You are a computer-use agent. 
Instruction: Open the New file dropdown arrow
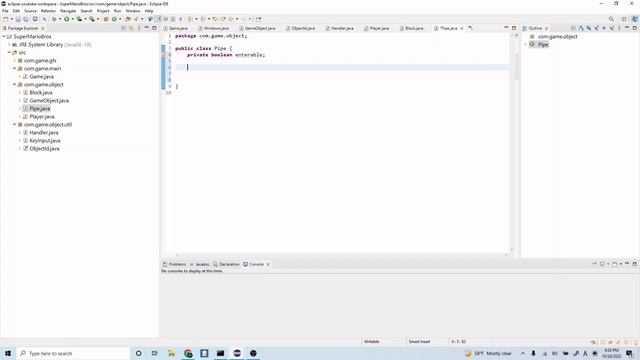tap(11, 19)
